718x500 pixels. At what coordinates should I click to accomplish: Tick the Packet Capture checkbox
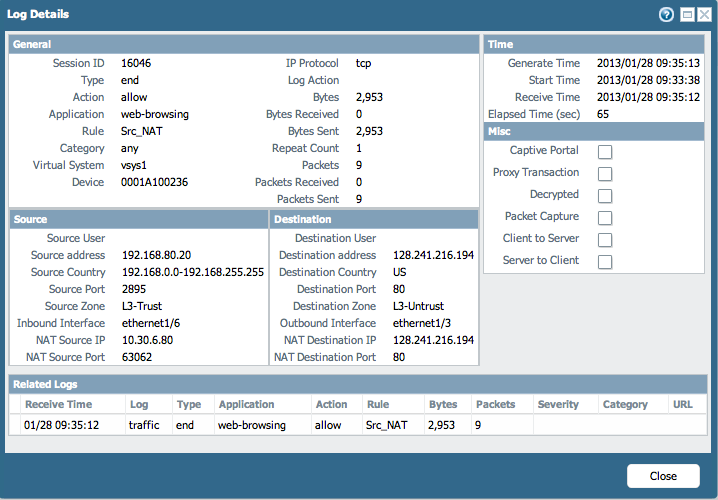click(x=604, y=218)
